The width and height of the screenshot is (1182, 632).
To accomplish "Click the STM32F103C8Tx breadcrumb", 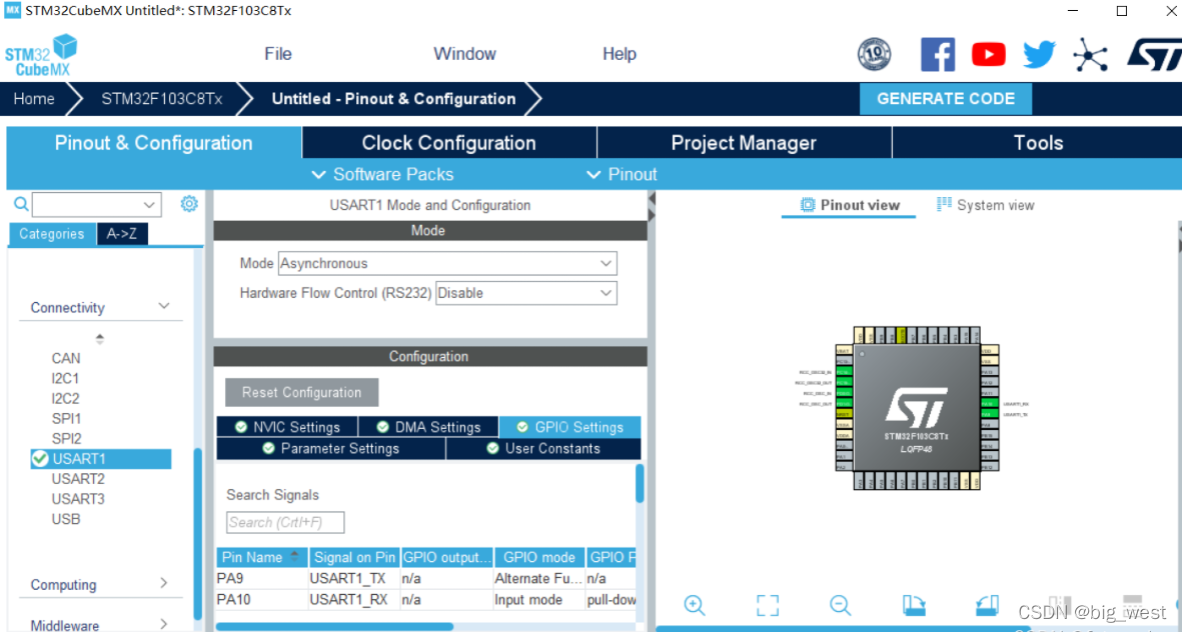I will [x=161, y=99].
